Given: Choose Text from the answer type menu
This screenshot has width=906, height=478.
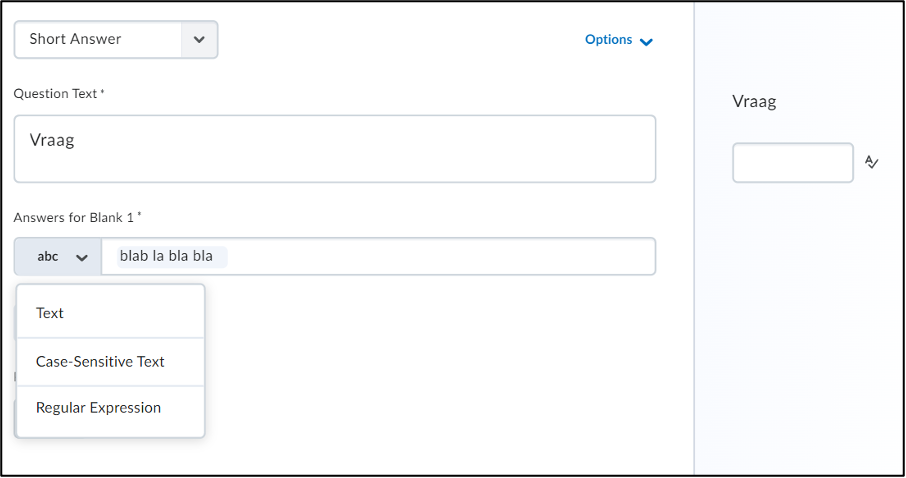Looking at the screenshot, I should (110, 313).
